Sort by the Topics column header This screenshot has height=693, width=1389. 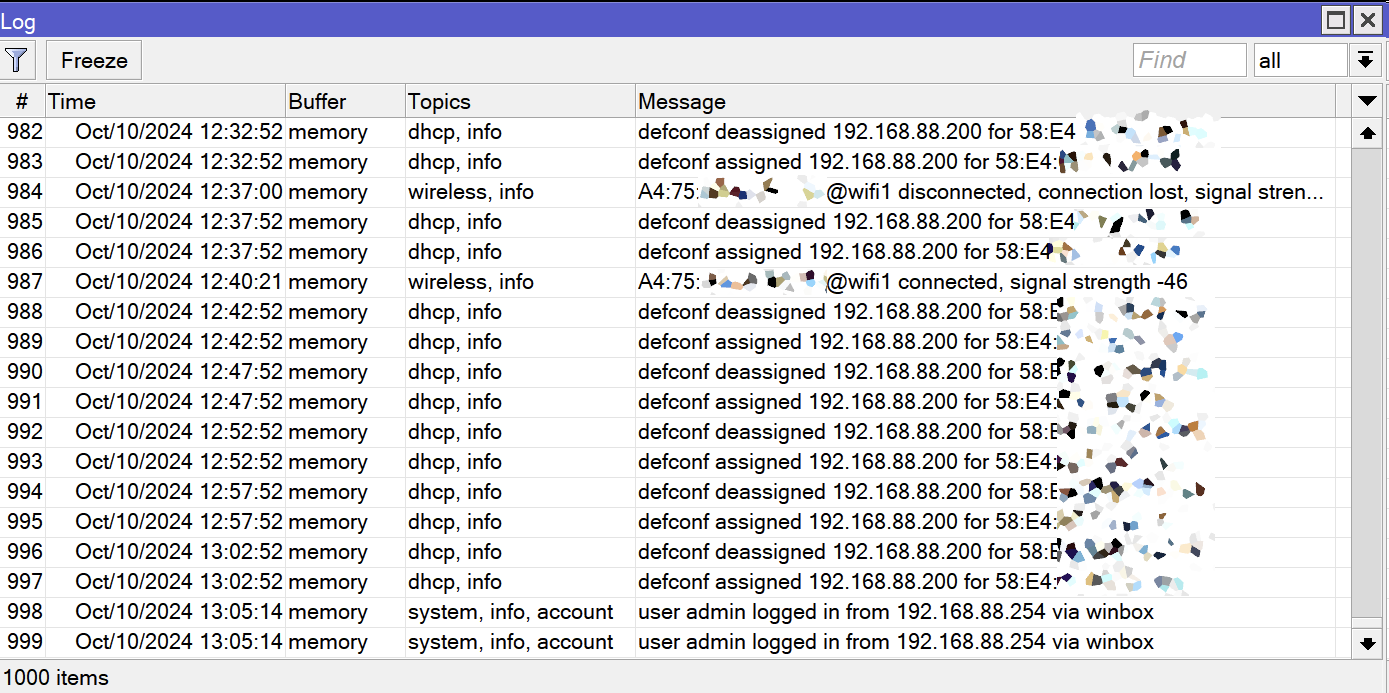point(520,101)
